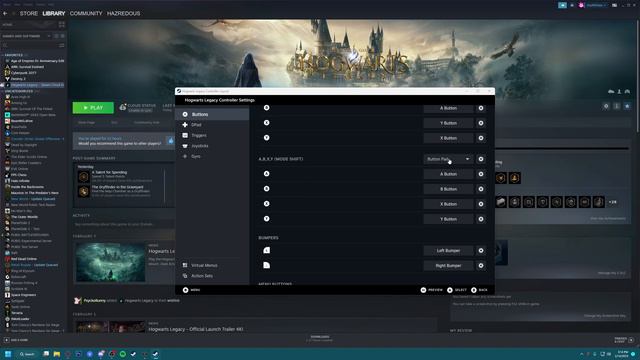This screenshot has width=640, height=360.
Task: Open the collections grid view icon
Action: [62, 24]
